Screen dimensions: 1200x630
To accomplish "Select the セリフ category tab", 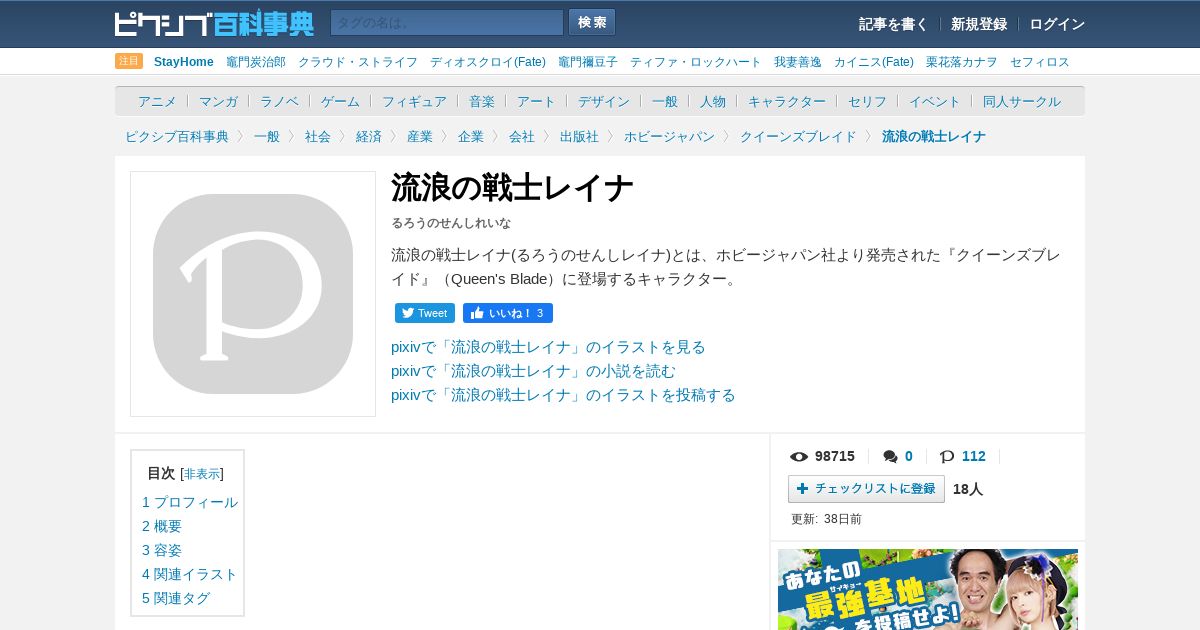I will pos(867,101).
